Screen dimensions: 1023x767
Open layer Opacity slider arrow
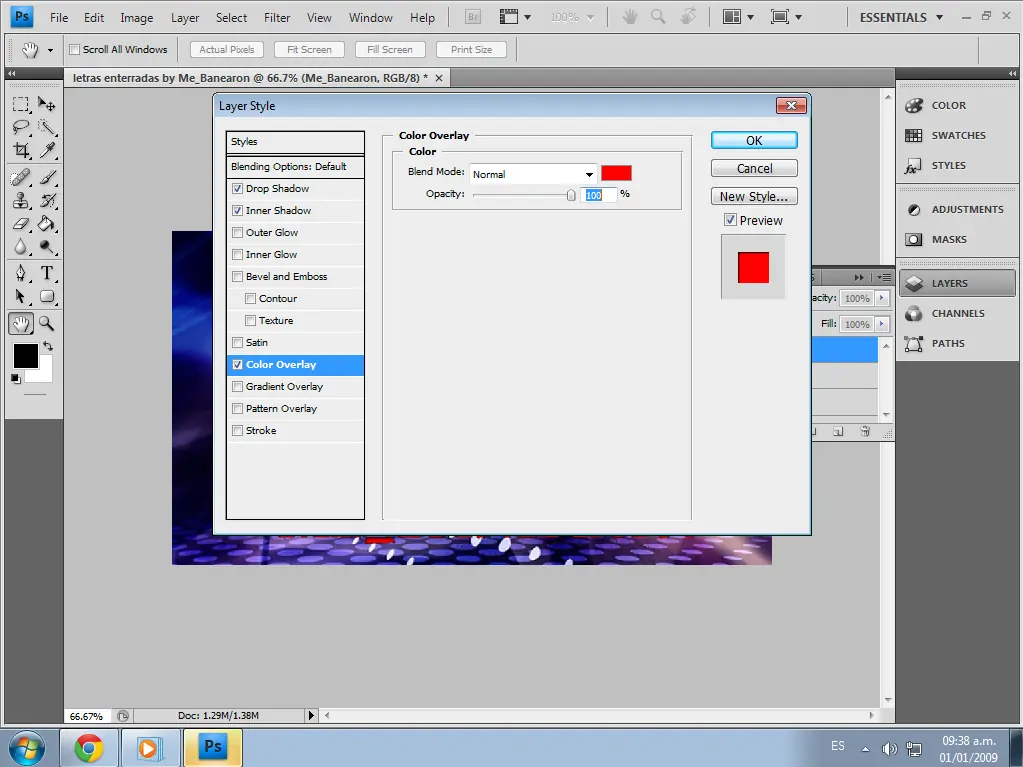coord(882,298)
